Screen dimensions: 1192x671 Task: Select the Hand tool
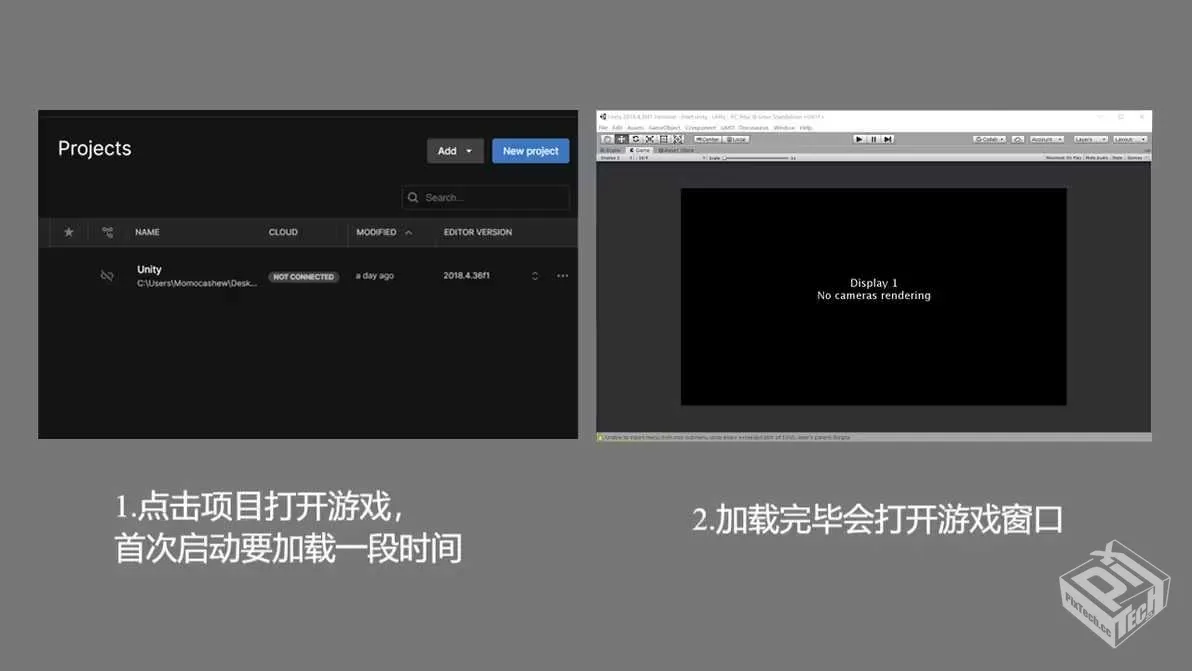[x=609, y=139]
